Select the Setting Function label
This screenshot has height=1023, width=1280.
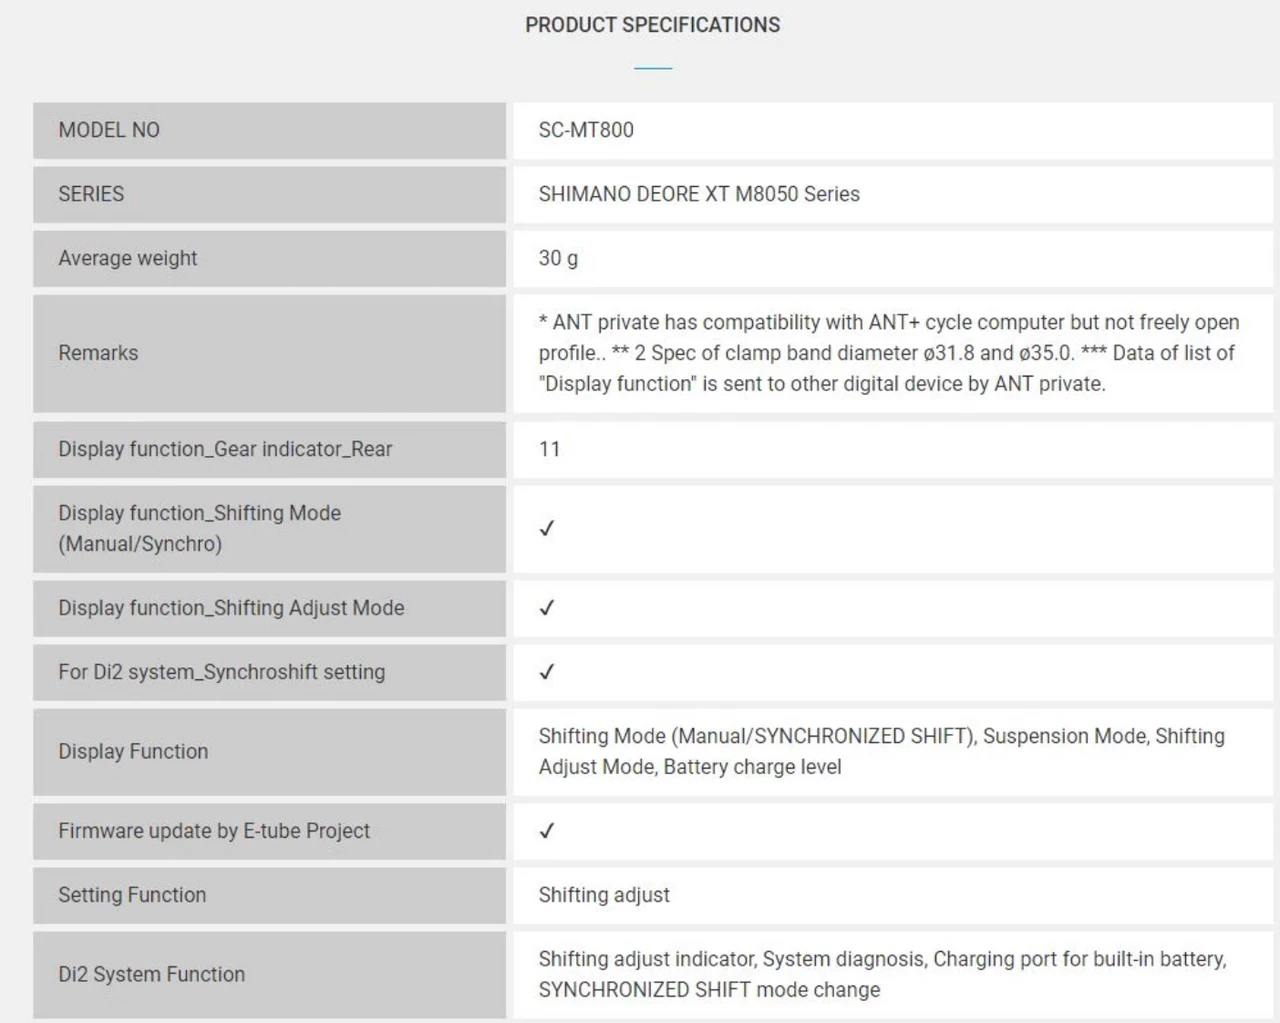pos(132,895)
